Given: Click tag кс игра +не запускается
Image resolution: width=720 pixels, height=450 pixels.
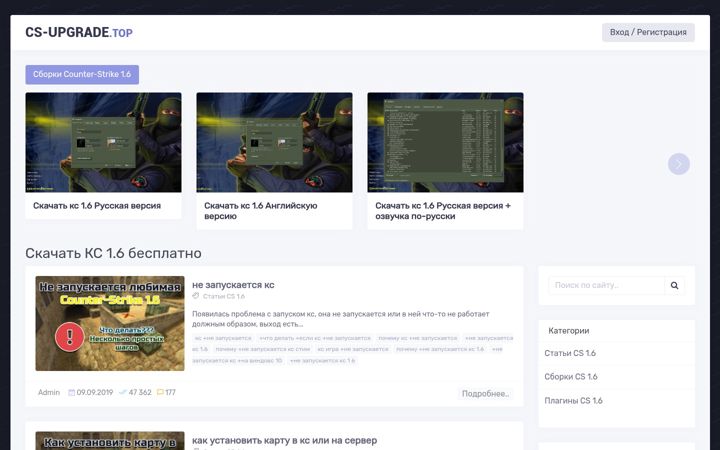Looking at the screenshot, I should [x=353, y=349].
